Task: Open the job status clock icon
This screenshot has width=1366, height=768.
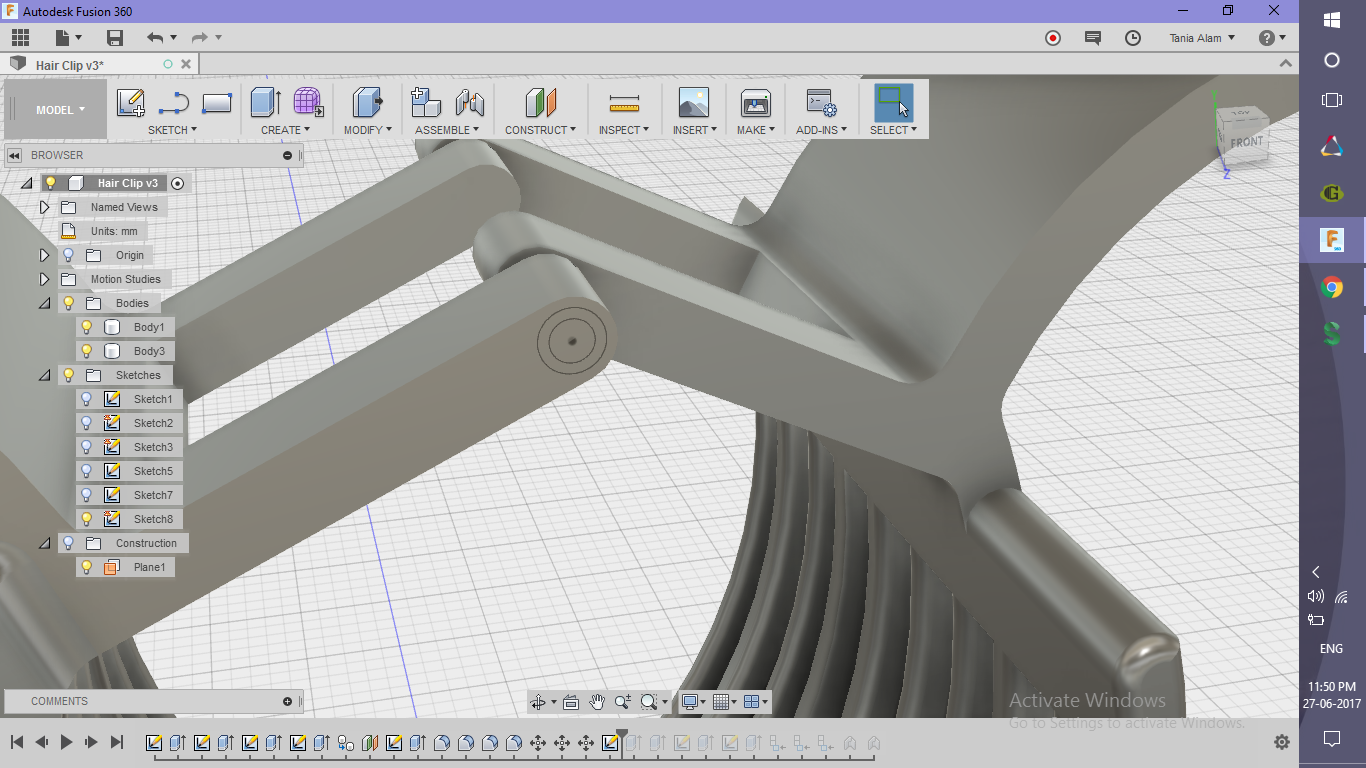Action: tap(1133, 38)
